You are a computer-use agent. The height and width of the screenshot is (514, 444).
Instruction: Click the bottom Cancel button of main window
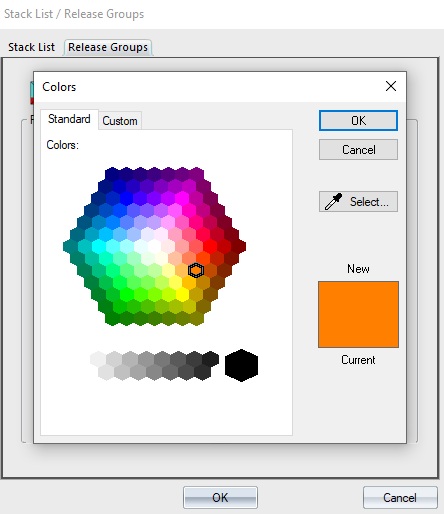click(400, 497)
